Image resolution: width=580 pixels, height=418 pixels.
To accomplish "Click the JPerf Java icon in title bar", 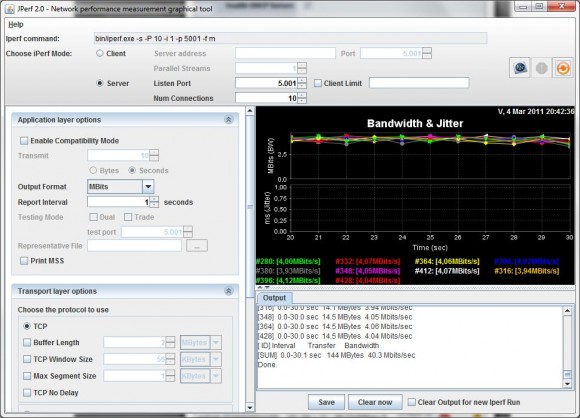I will click(10, 9).
